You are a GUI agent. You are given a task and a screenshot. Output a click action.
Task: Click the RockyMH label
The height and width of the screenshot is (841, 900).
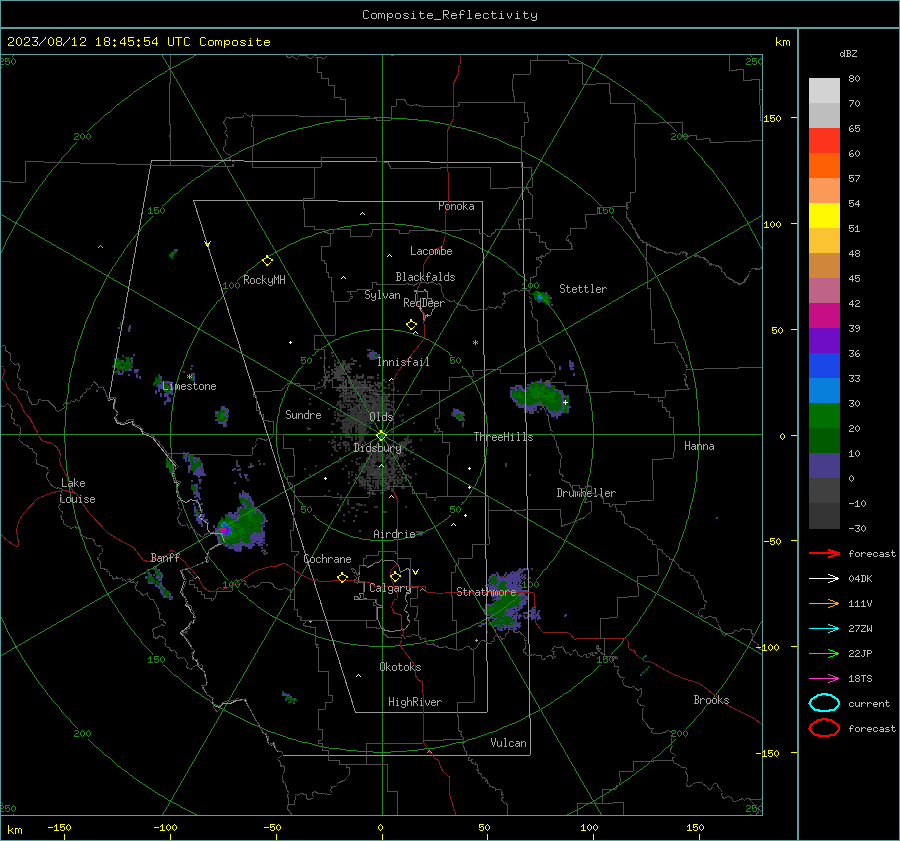tap(264, 280)
